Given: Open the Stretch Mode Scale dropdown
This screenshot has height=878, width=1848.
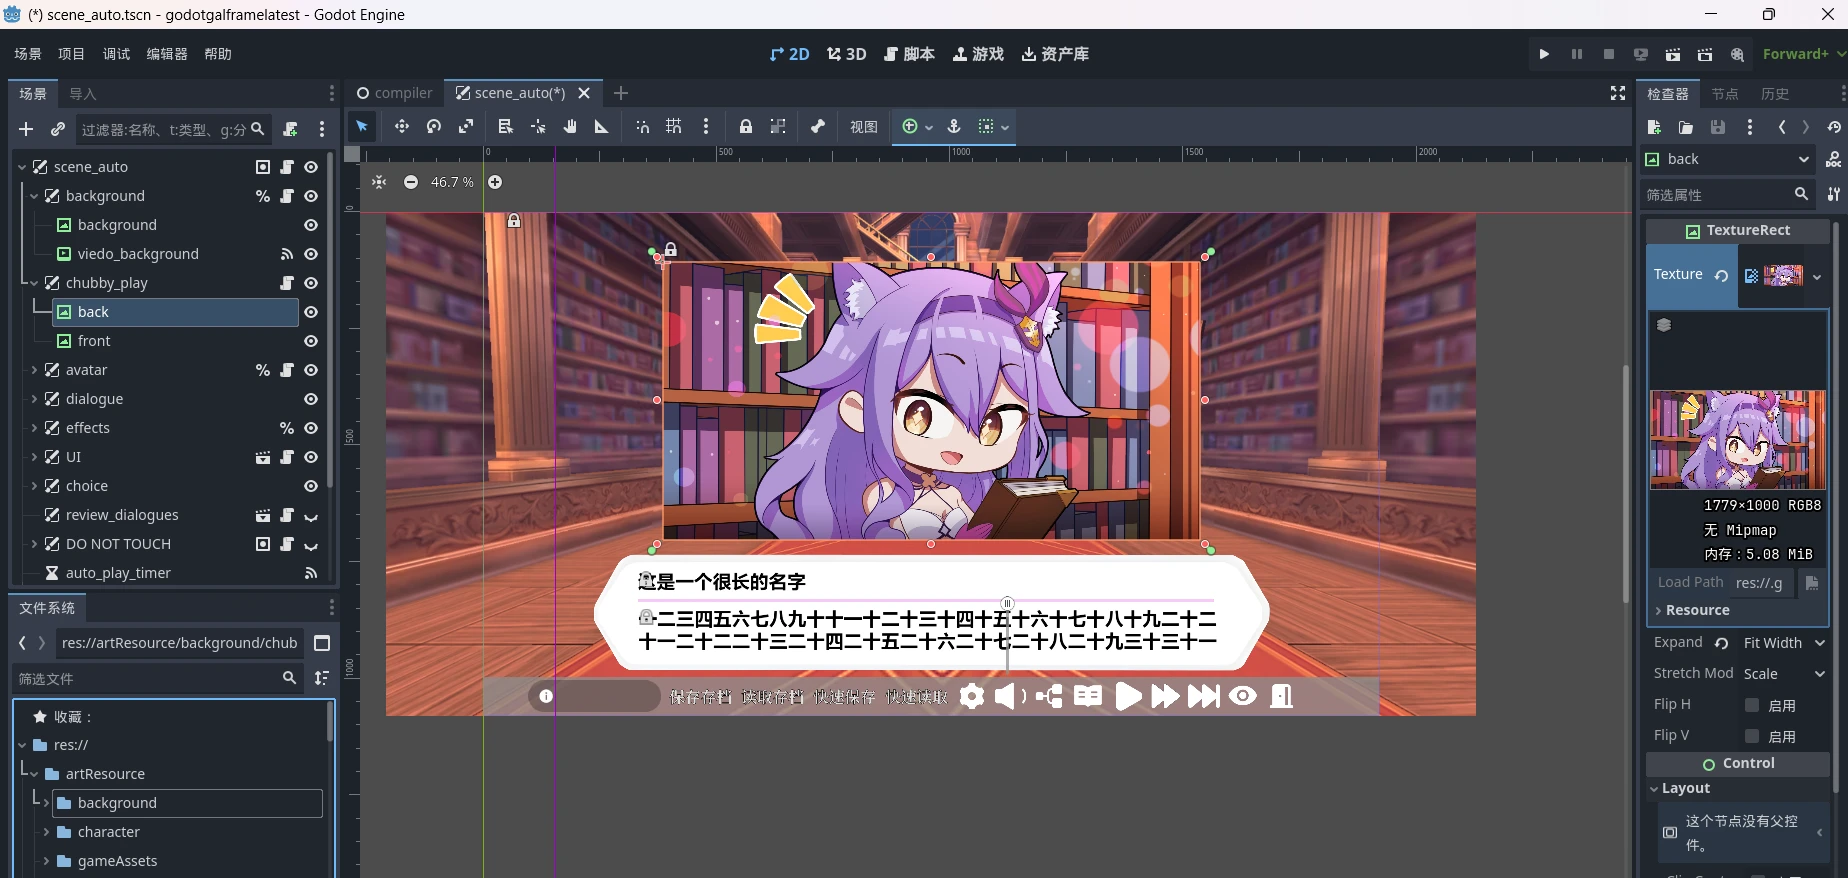Looking at the screenshot, I should (1784, 674).
